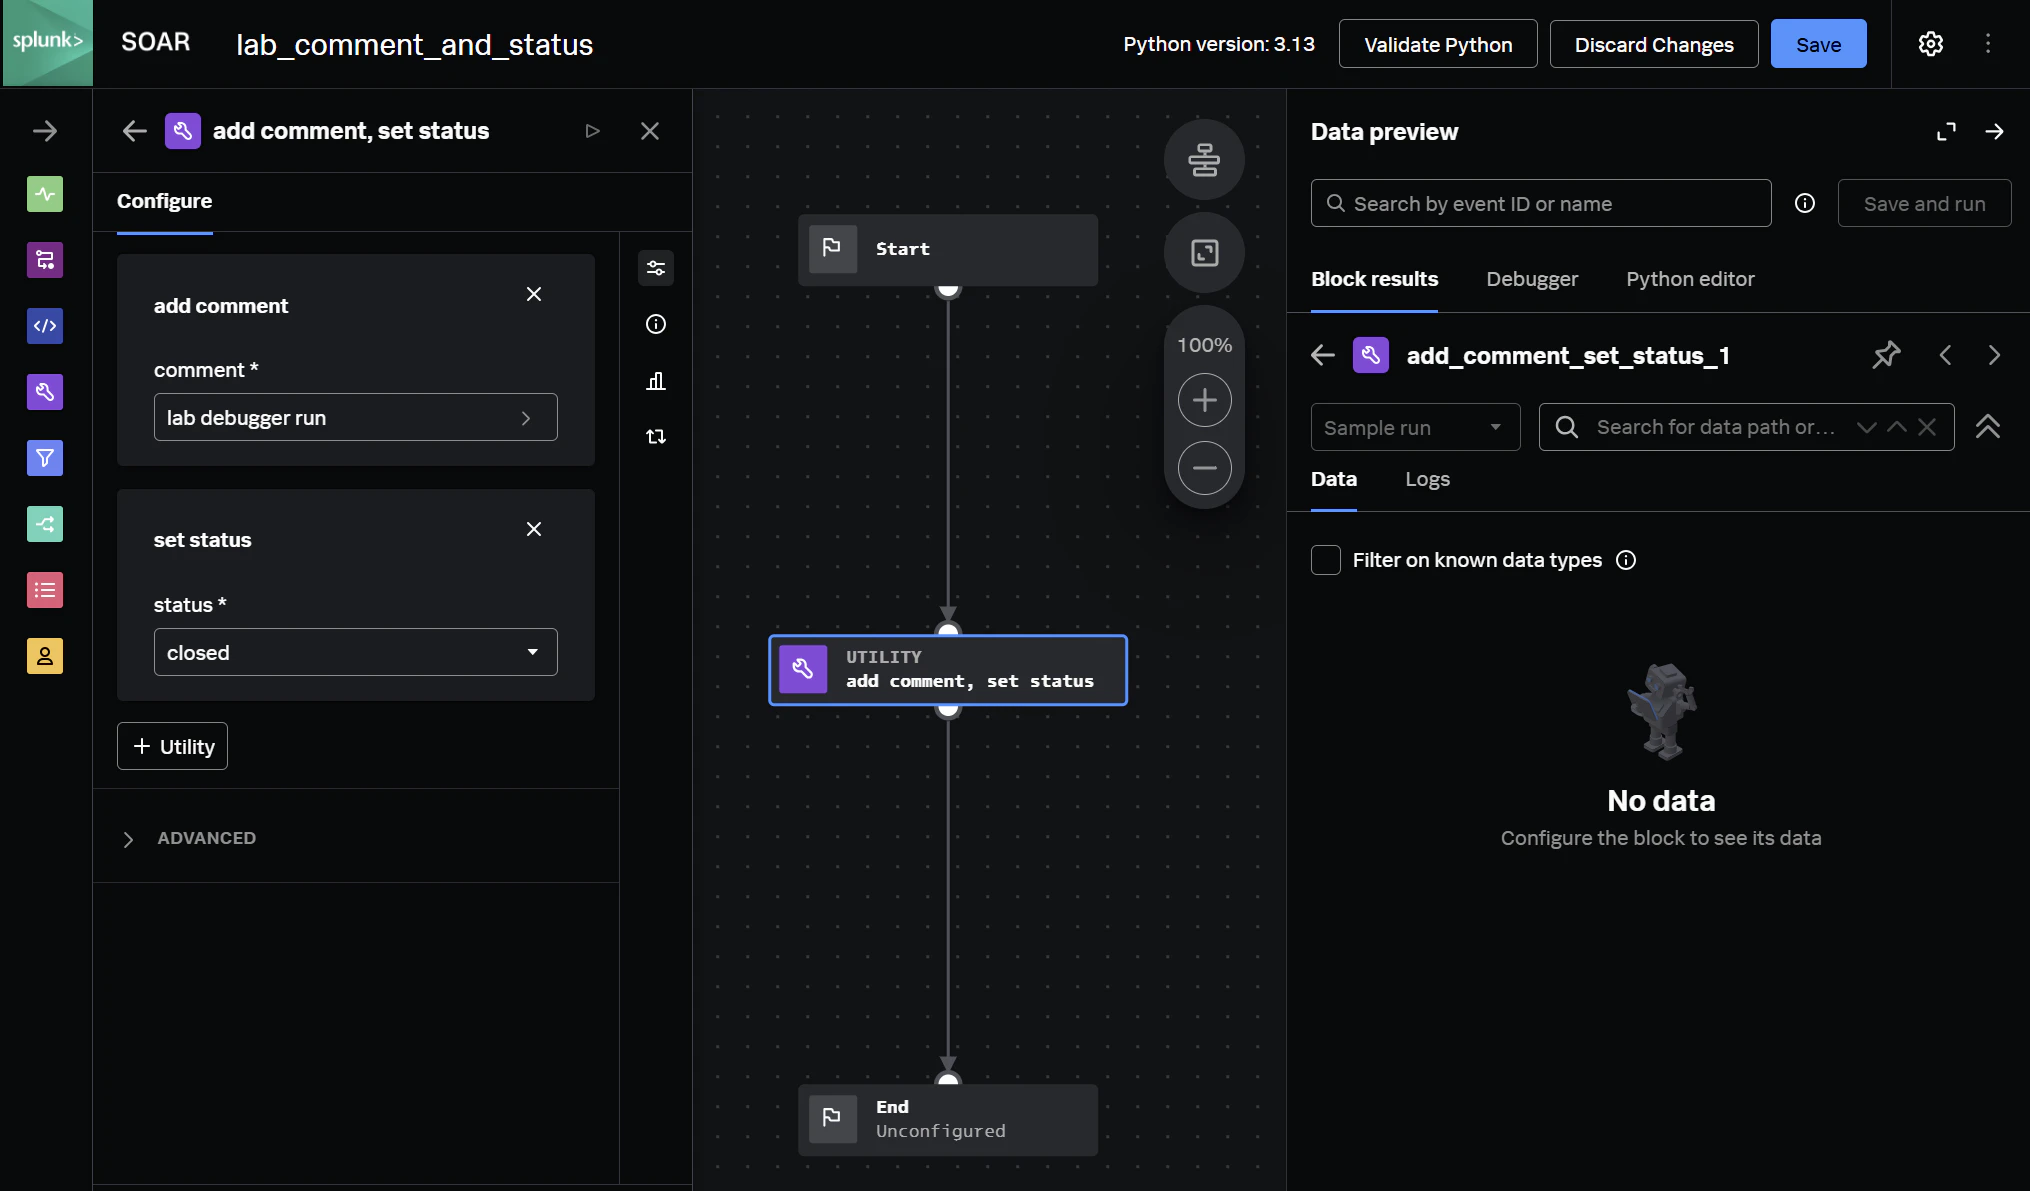This screenshot has height=1191, width=2030.
Task: Auto-arrange the canvas blocks
Action: click(1204, 160)
